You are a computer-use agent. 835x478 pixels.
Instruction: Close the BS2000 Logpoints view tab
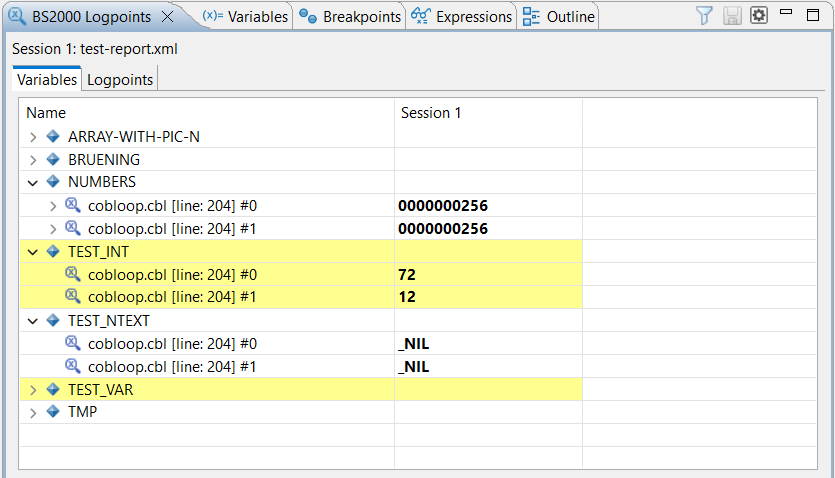pyautogui.click(x=168, y=17)
